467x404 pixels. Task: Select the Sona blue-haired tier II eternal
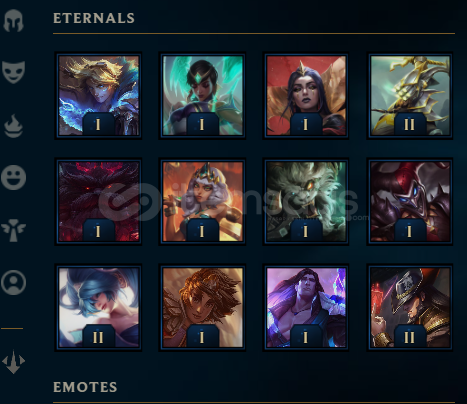[x=98, y=307]
